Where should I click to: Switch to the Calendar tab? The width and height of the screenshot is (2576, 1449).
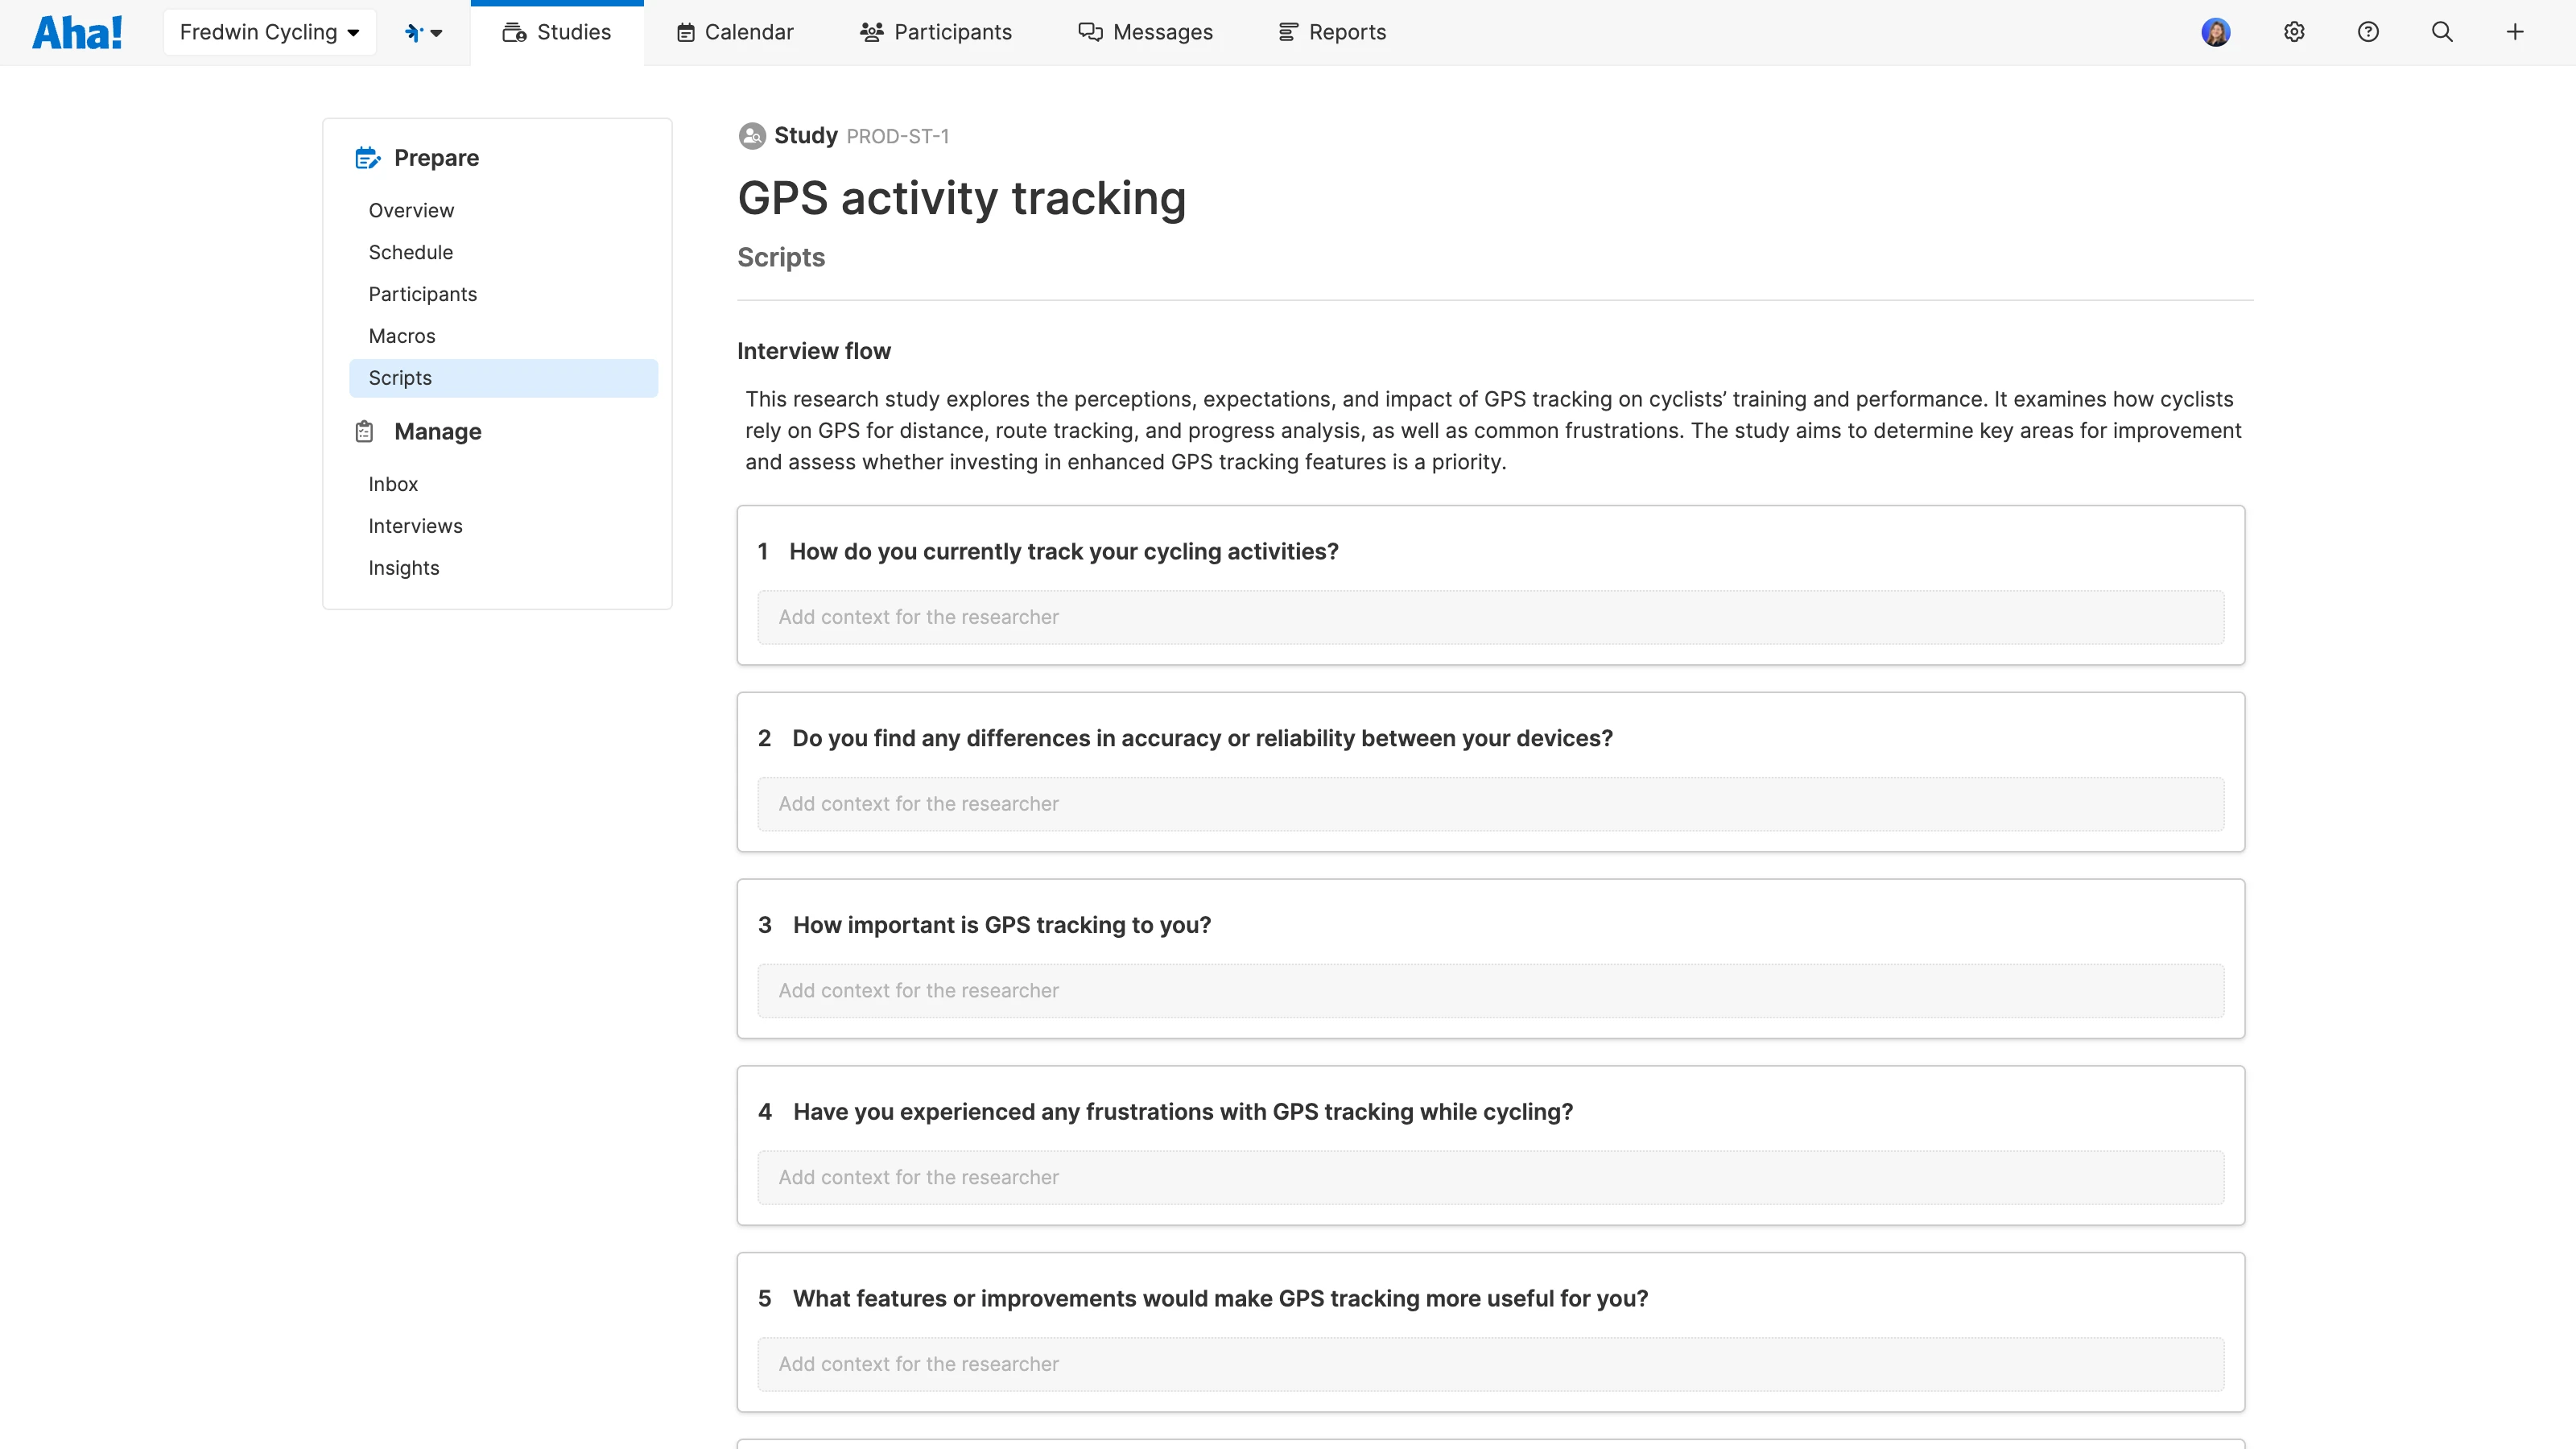tap(735, 32)
